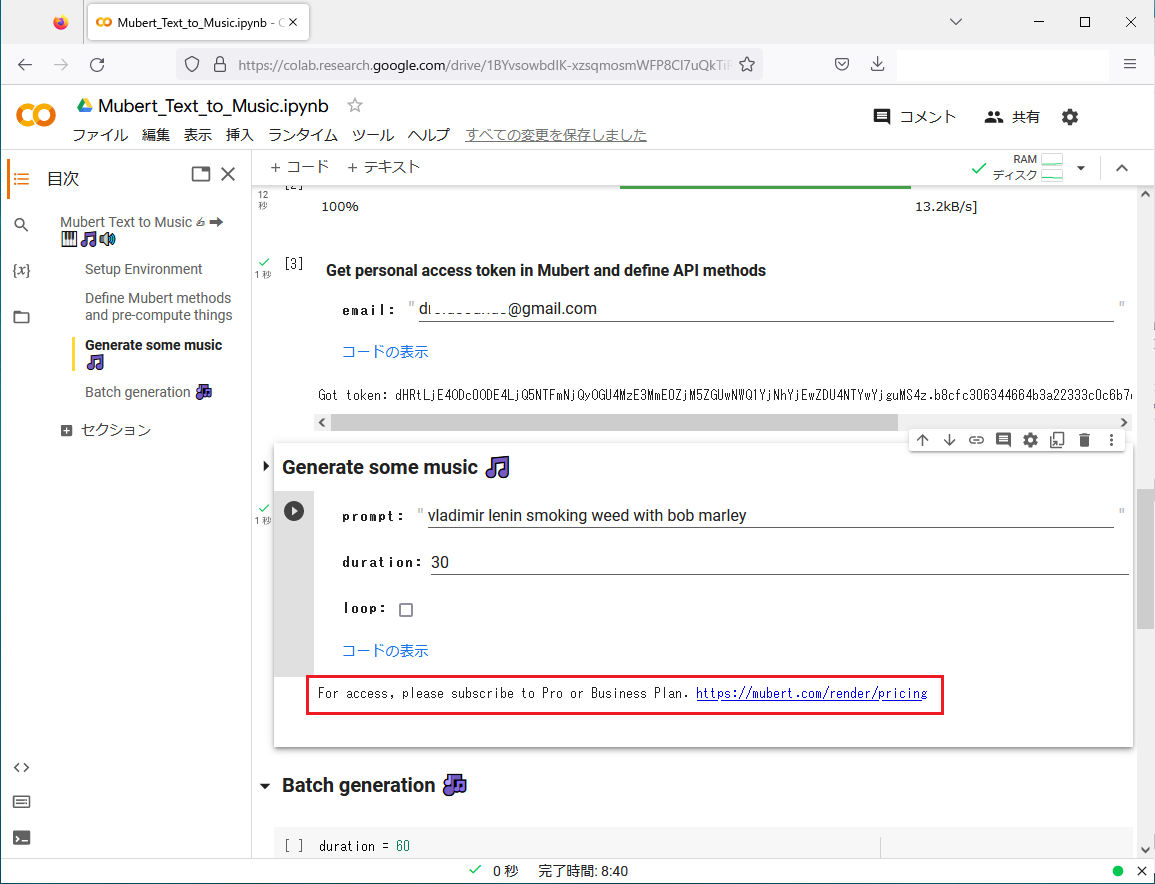
Task: Open the files folder icon in sidebar
Action: click(x=21, y=317)
